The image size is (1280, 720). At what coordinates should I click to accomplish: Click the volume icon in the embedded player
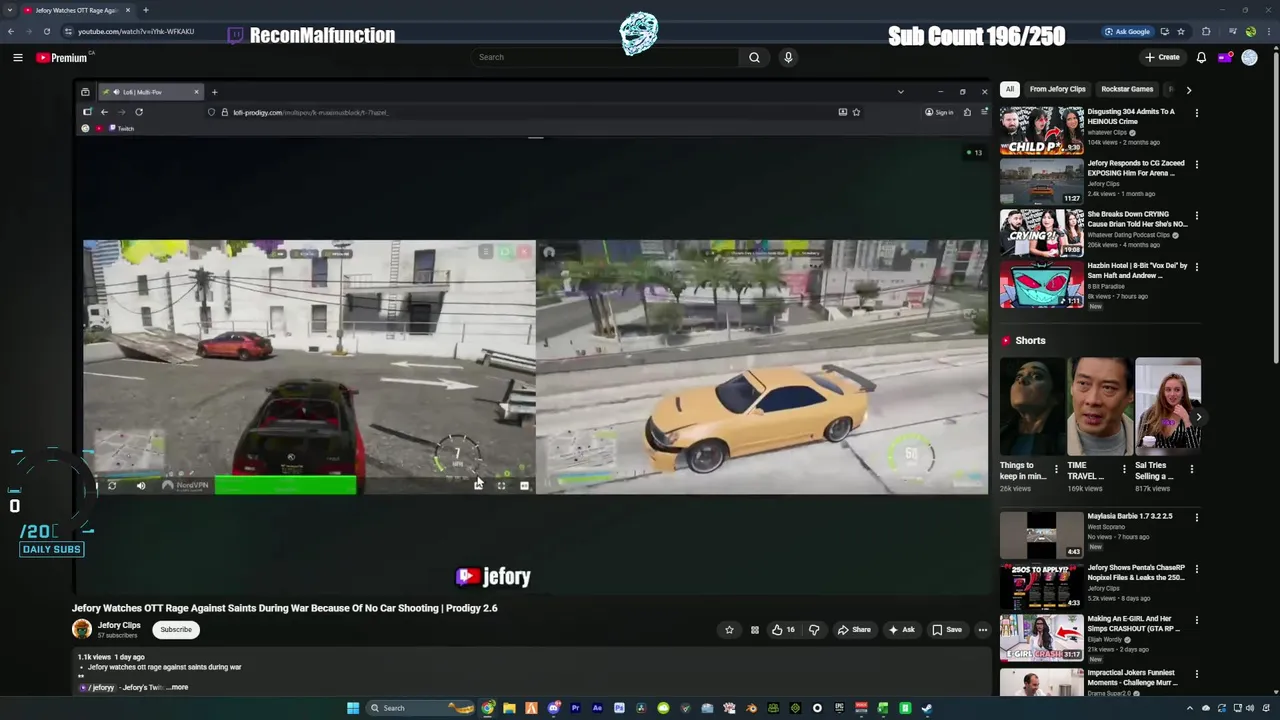pyautogui.click(x=141, y=486)
